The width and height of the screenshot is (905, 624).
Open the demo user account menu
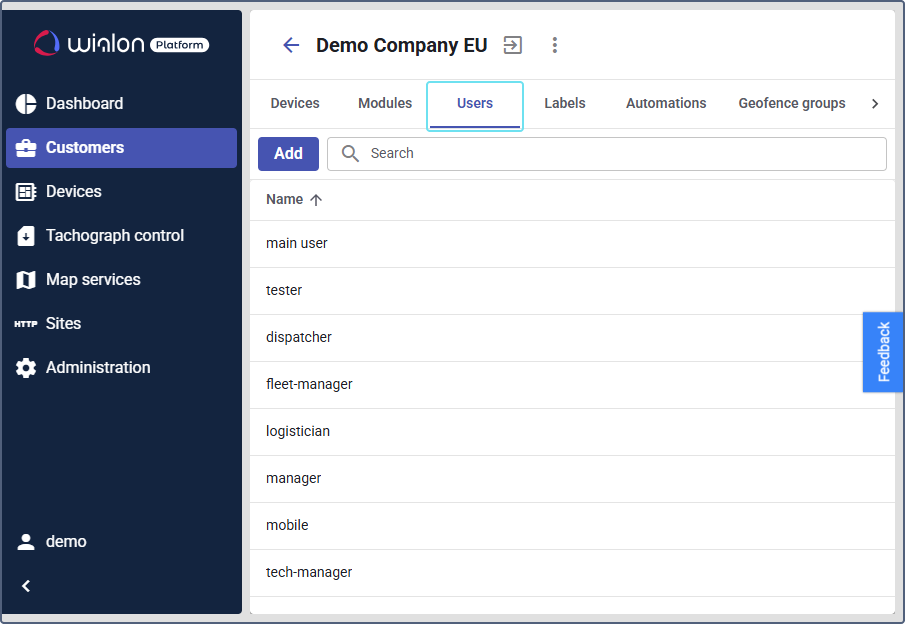(x=66, y=541)
